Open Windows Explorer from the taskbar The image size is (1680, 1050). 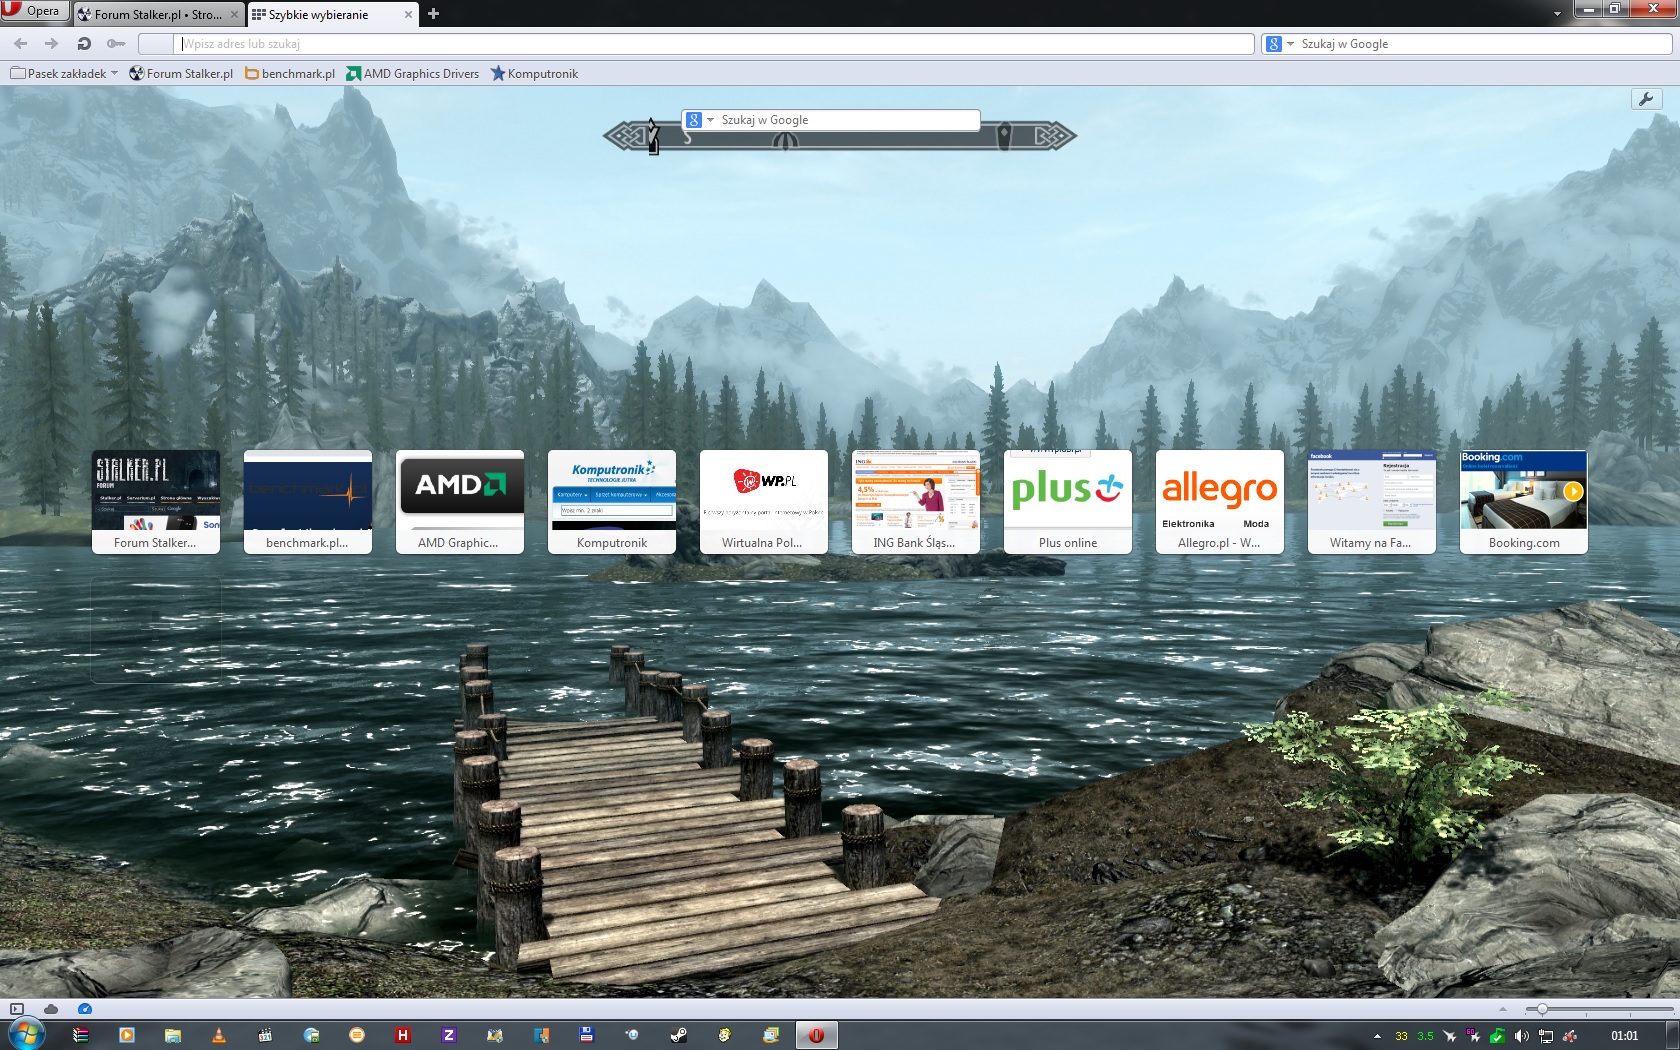tap(173, 1035)
